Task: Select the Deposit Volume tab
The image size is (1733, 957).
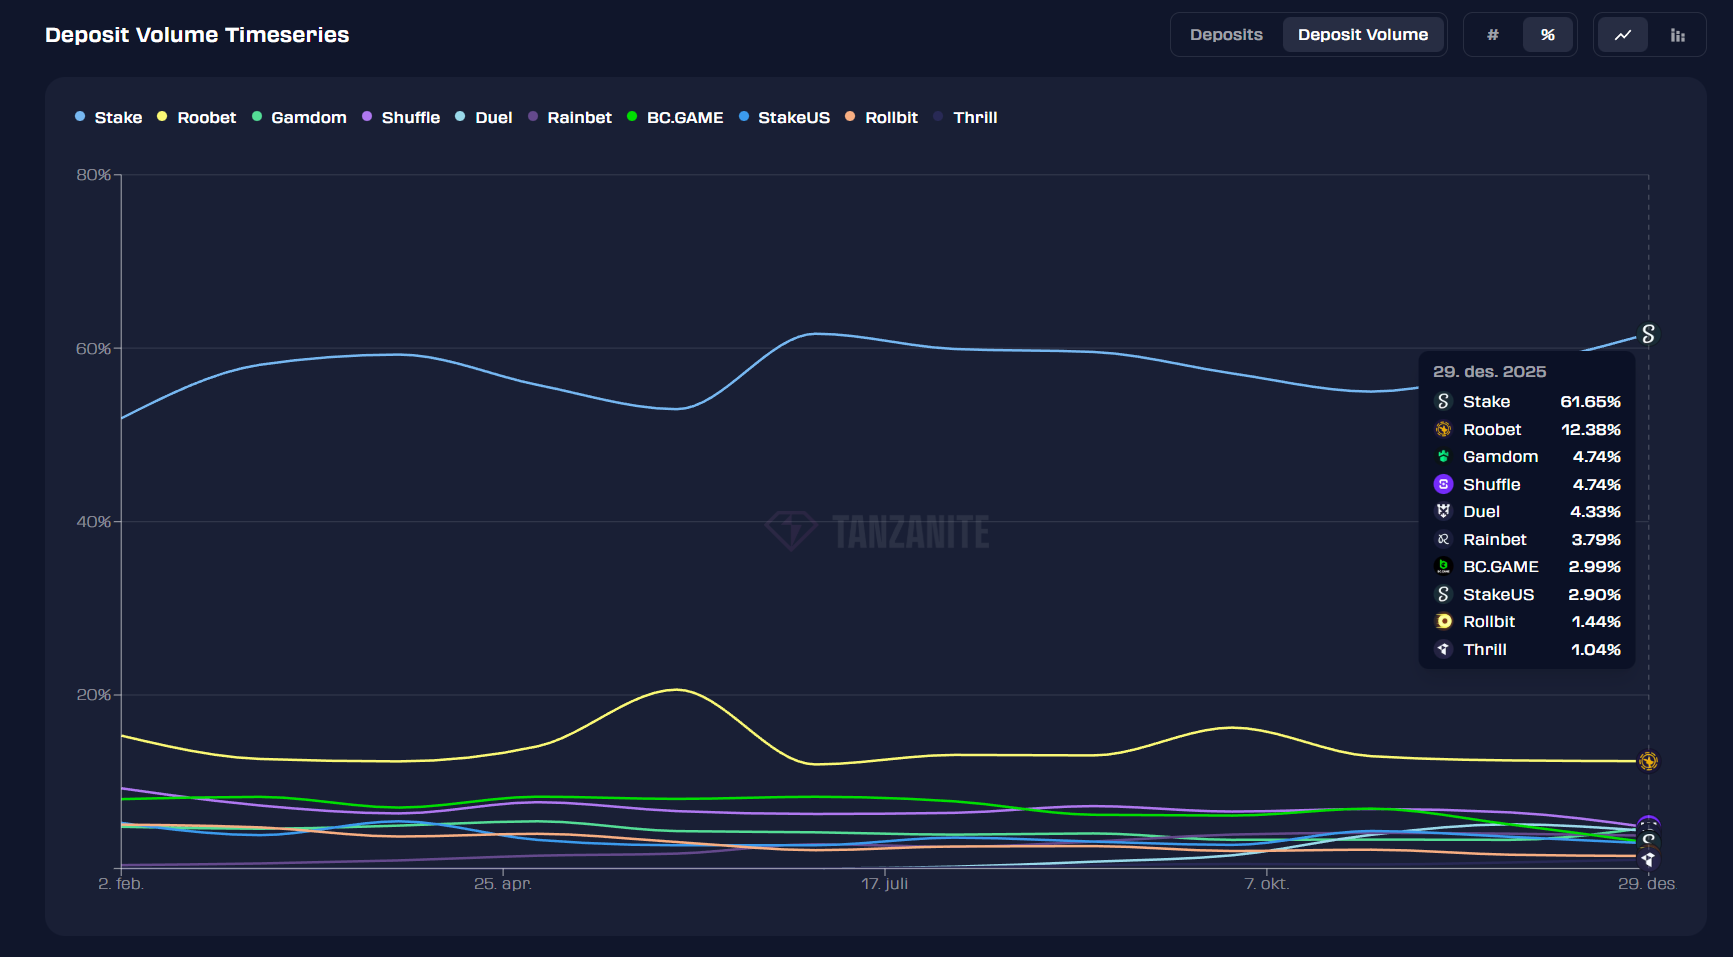Action: 1363,34
